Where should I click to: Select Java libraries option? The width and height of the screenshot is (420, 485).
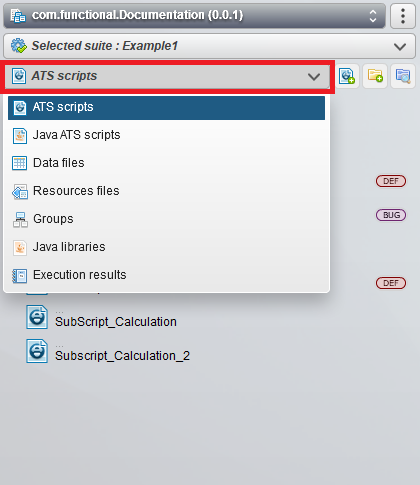pyautogui.click(x=166, y=247)
